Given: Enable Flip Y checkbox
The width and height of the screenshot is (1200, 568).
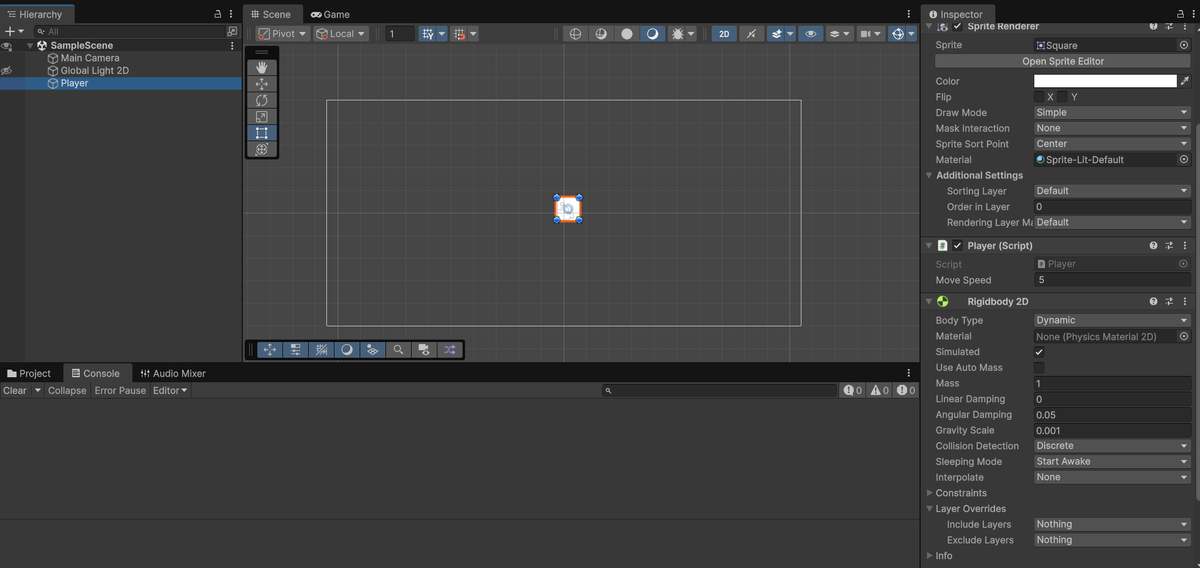Looking at the screenshot, I should click(1064, 97).
